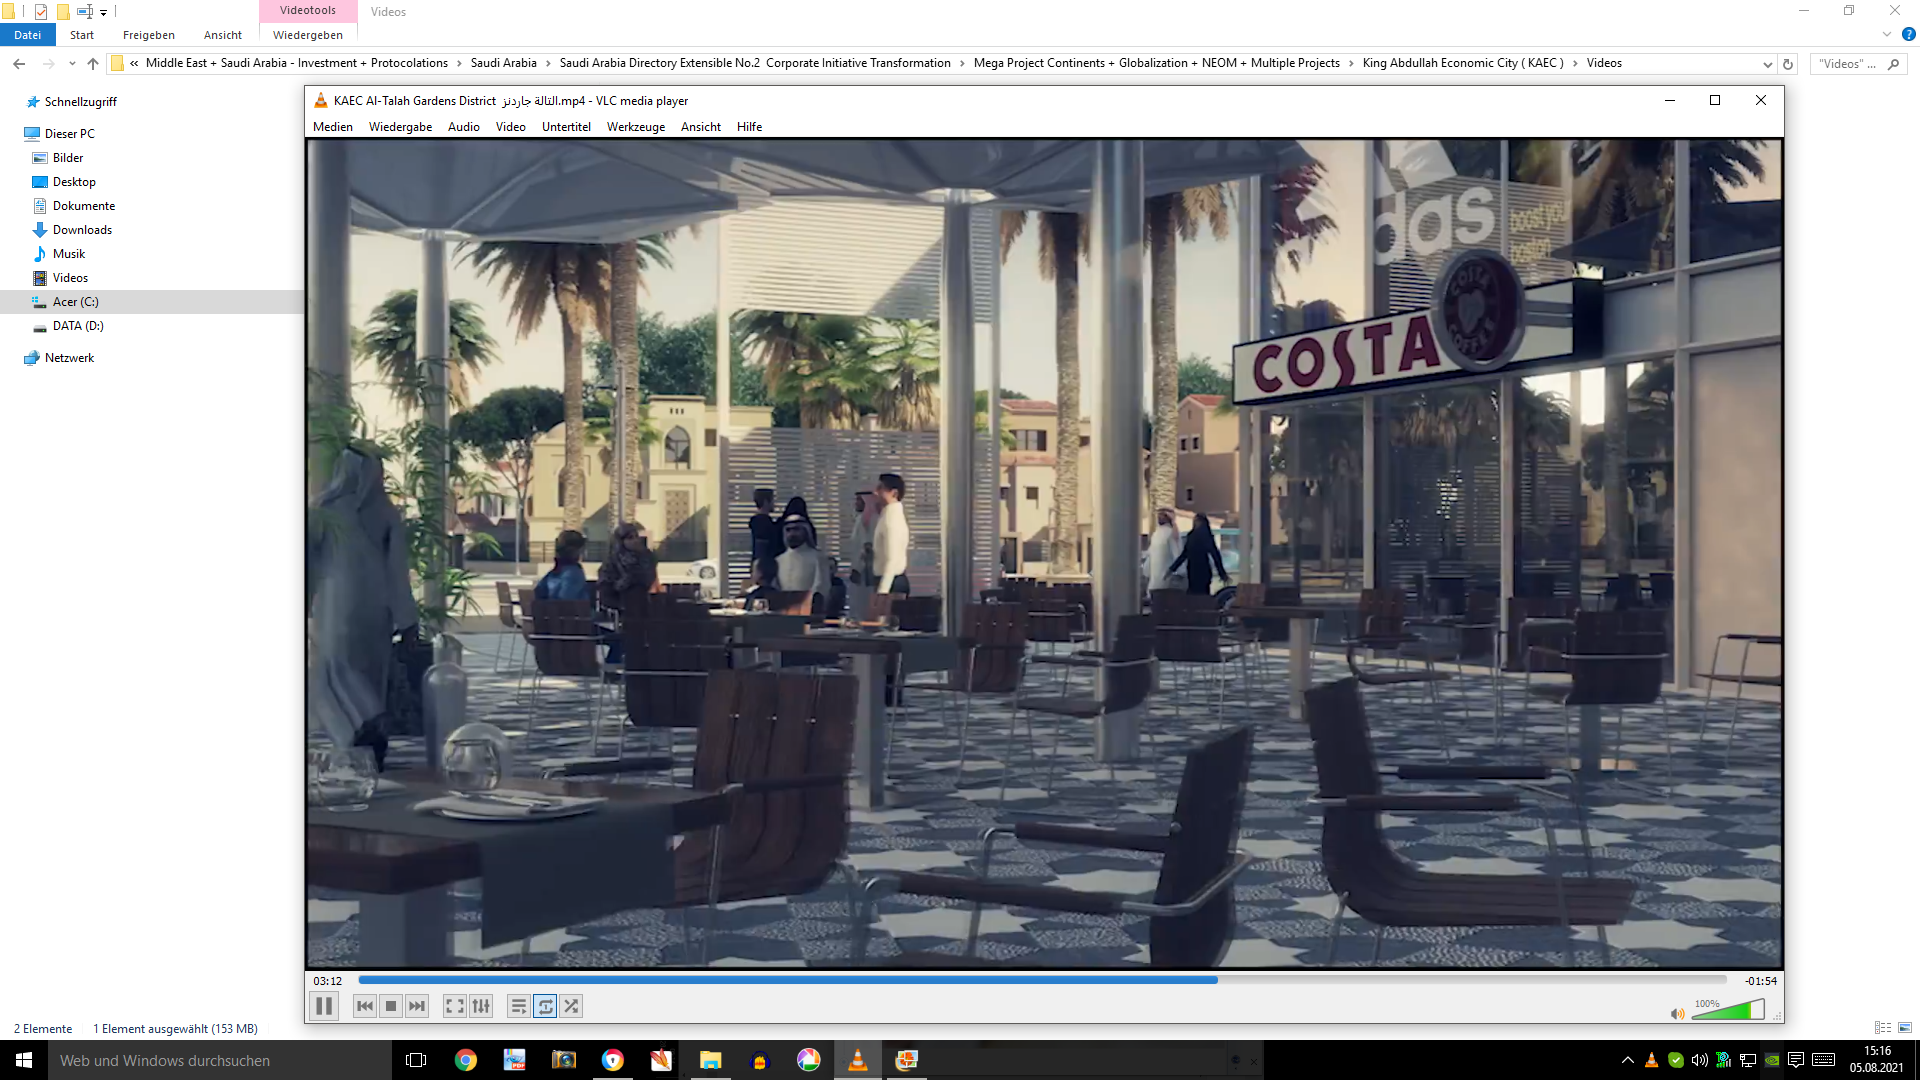The image size is (1920, 1080).
Task: Click the rename quick access icon
Action: pos(85,12)
